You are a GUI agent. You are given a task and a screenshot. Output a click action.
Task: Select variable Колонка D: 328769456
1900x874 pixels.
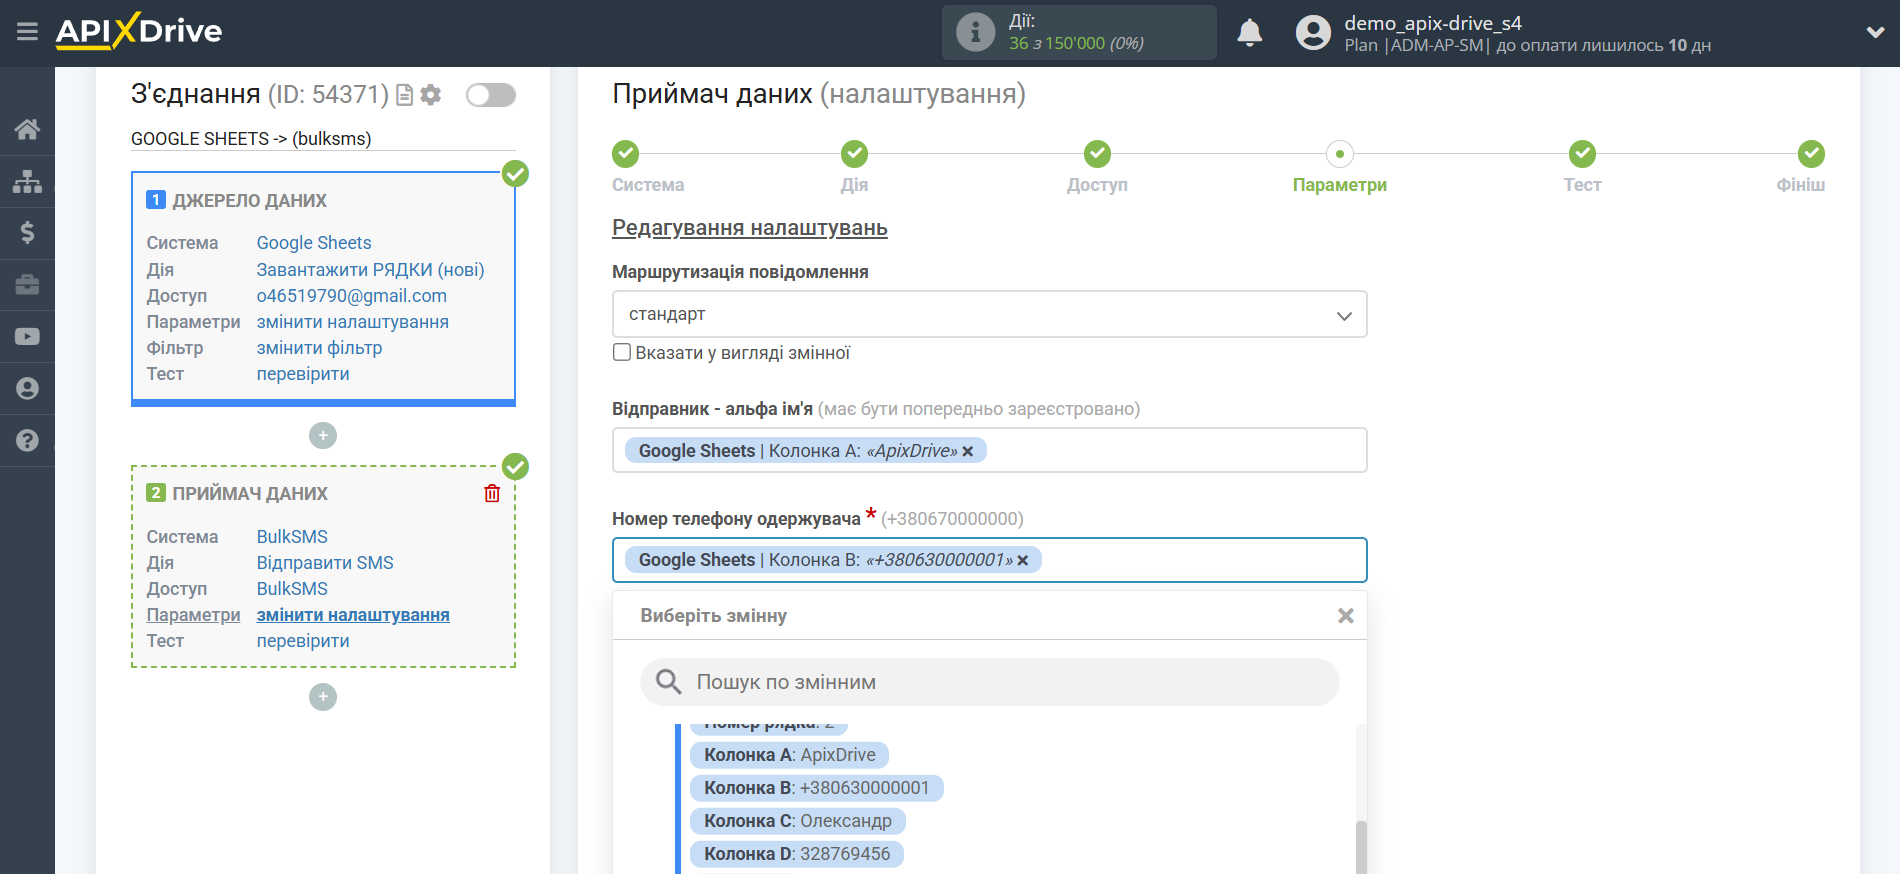tap(796, 854)
